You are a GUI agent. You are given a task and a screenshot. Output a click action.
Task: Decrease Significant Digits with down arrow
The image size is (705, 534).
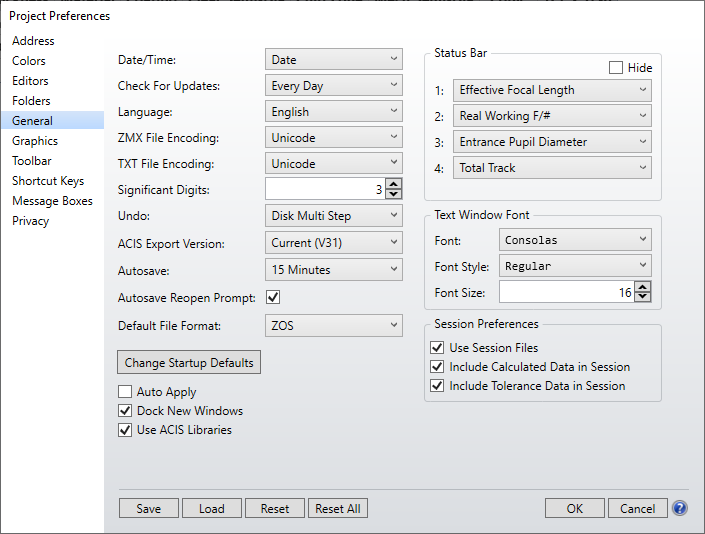394,194
